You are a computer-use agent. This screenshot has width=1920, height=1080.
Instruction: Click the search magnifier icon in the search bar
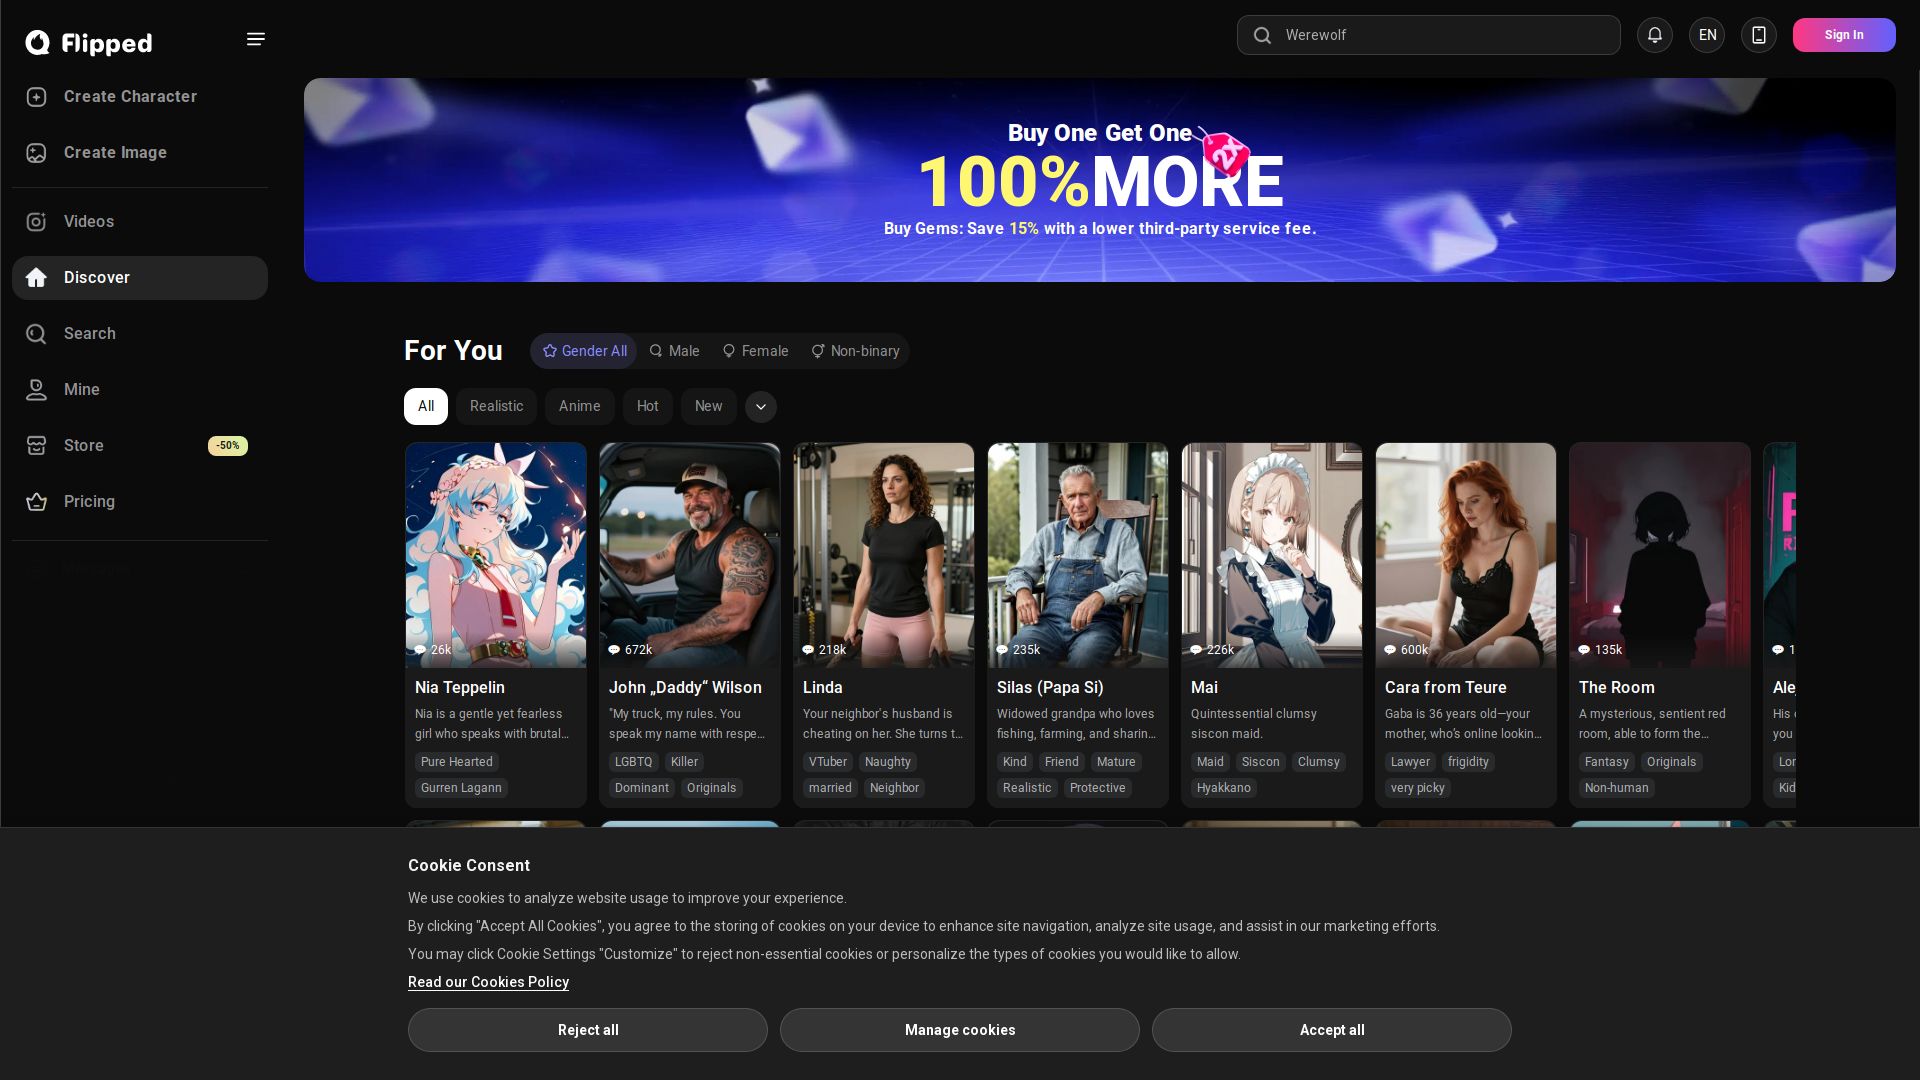tap(1262, 35)
